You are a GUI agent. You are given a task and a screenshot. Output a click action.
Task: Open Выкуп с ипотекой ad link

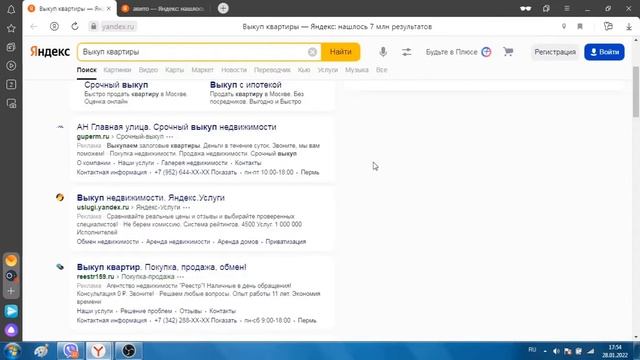tap(246, 85)
